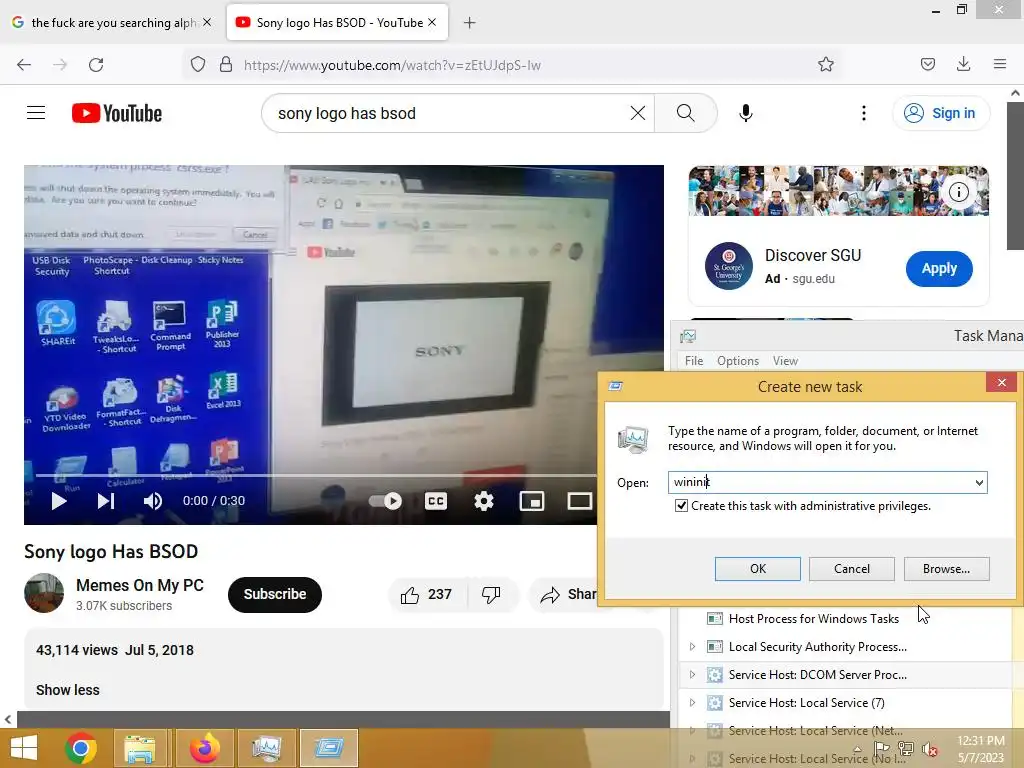Open Memes On My PC channel avatar
The height and width of the screenshot is (768, 1024).
coord(44,593)
